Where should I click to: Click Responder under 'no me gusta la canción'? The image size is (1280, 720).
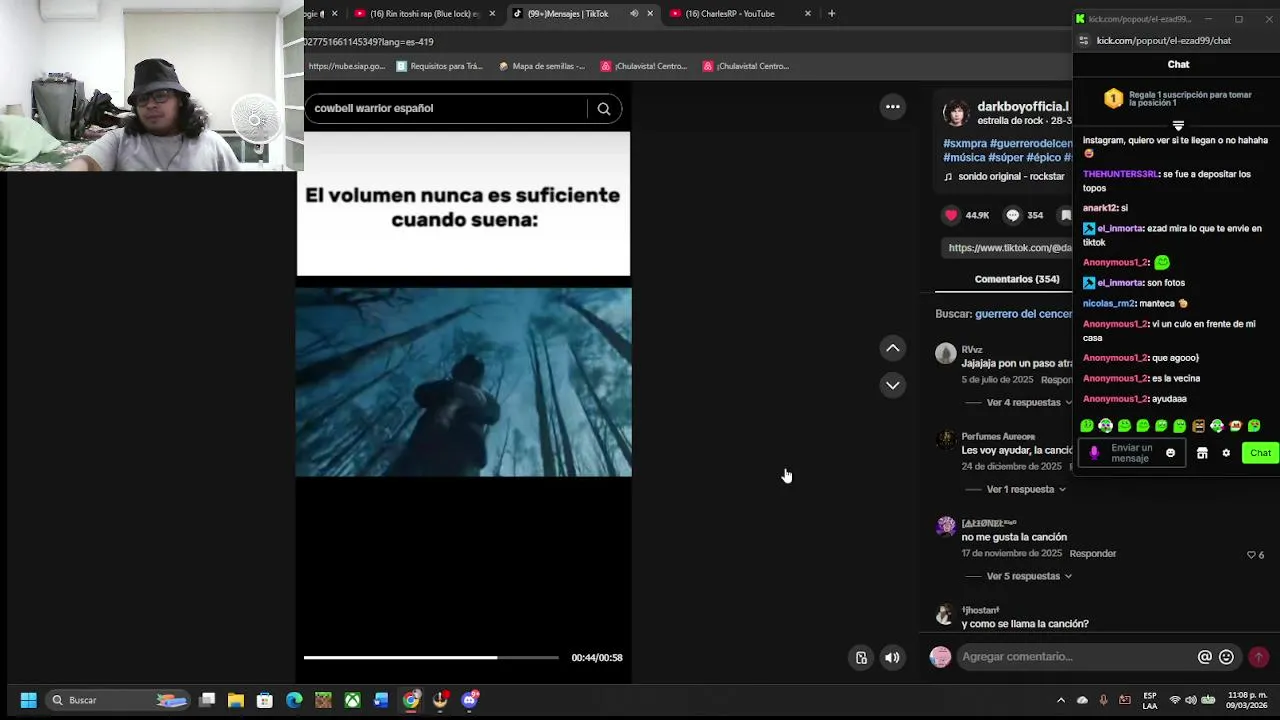pos(1092,554)
